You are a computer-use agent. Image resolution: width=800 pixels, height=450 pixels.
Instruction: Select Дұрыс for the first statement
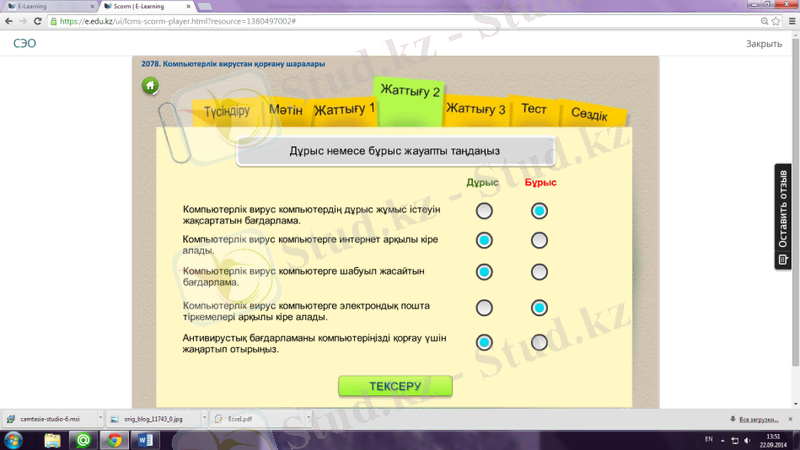pos(484,211)
